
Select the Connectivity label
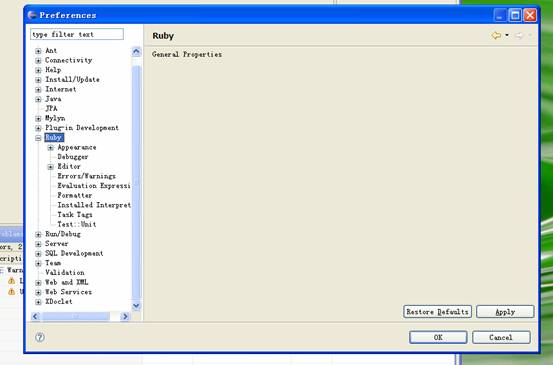(68, 60)
